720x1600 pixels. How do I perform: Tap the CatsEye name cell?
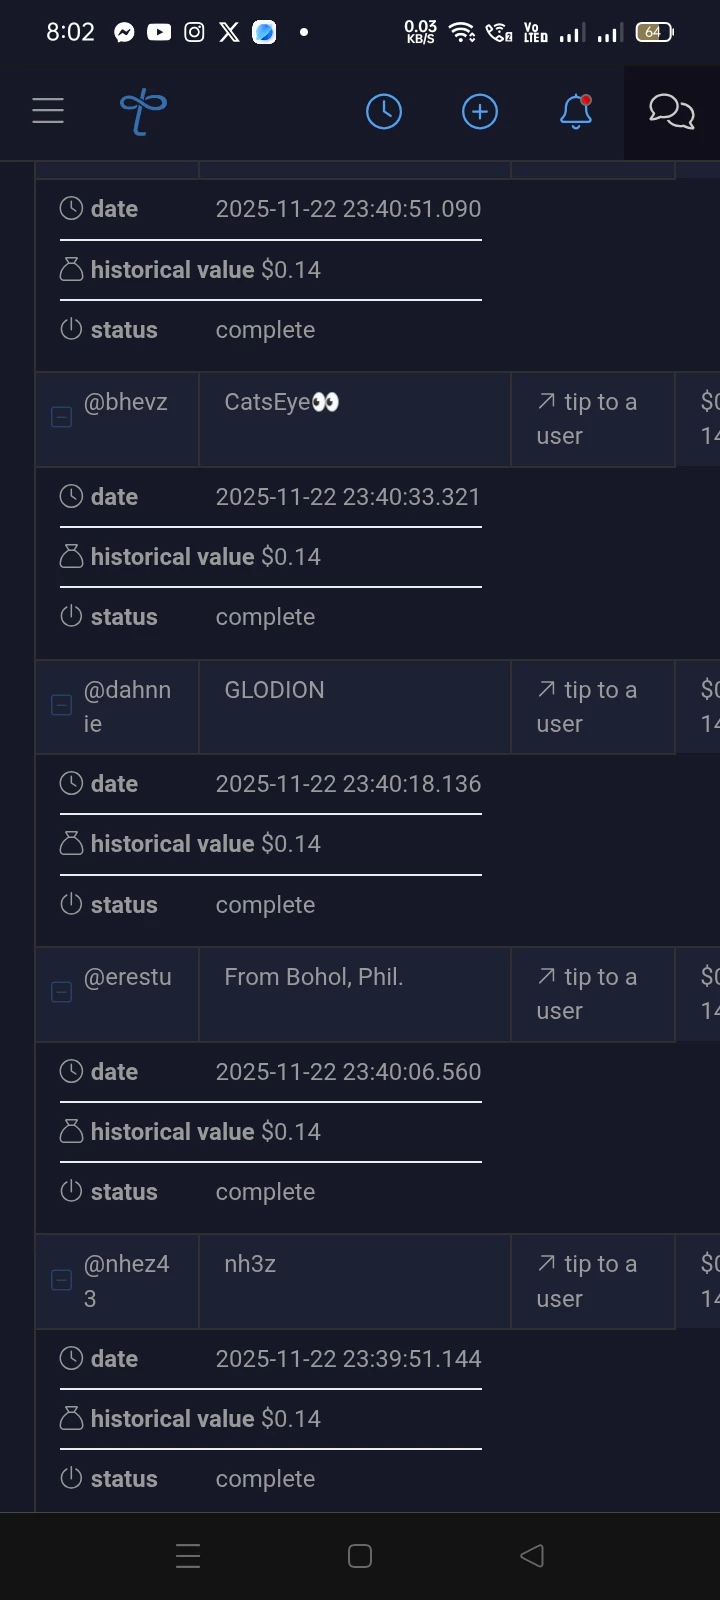pos(355,419)
